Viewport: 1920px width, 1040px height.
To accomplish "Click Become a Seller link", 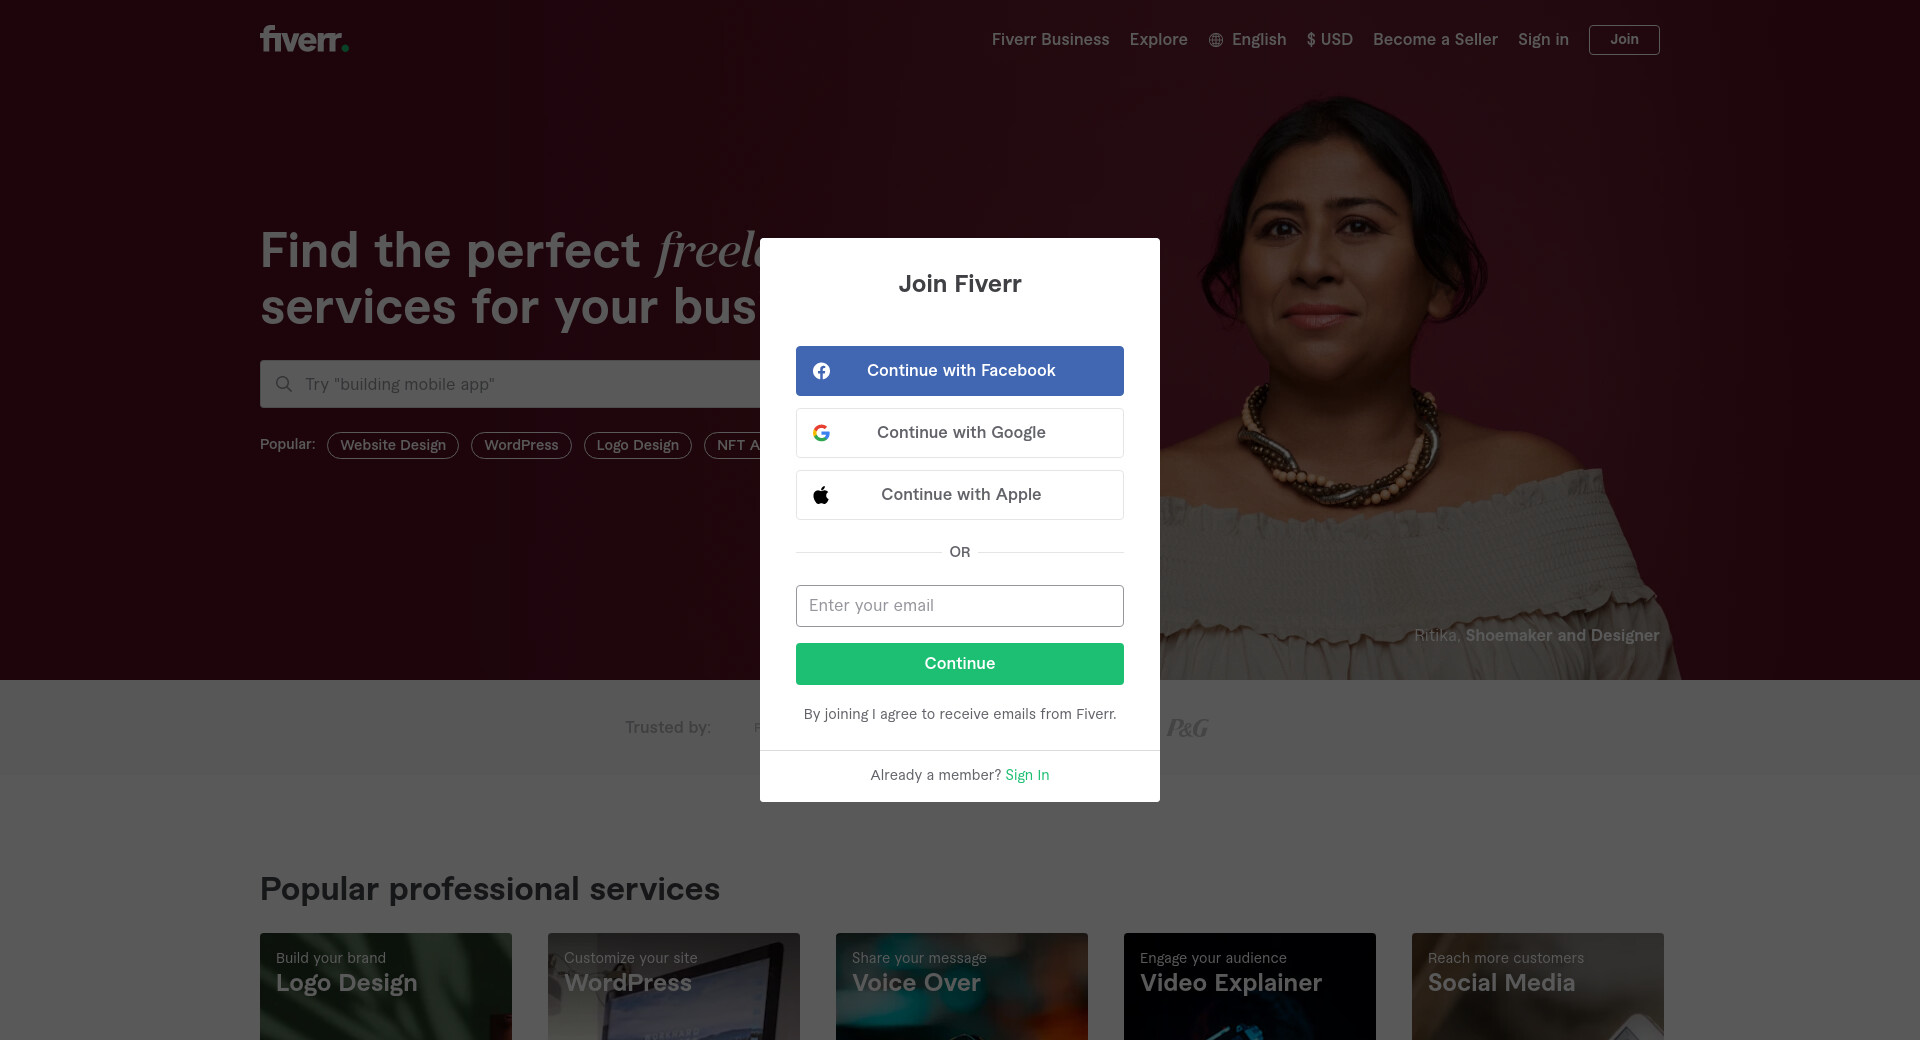I will click(1435, 40).
